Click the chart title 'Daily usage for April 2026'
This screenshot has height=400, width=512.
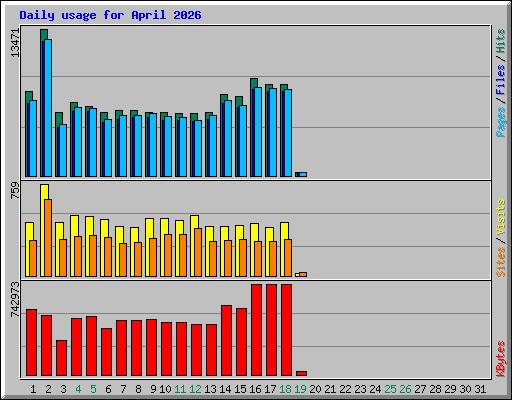110,15
